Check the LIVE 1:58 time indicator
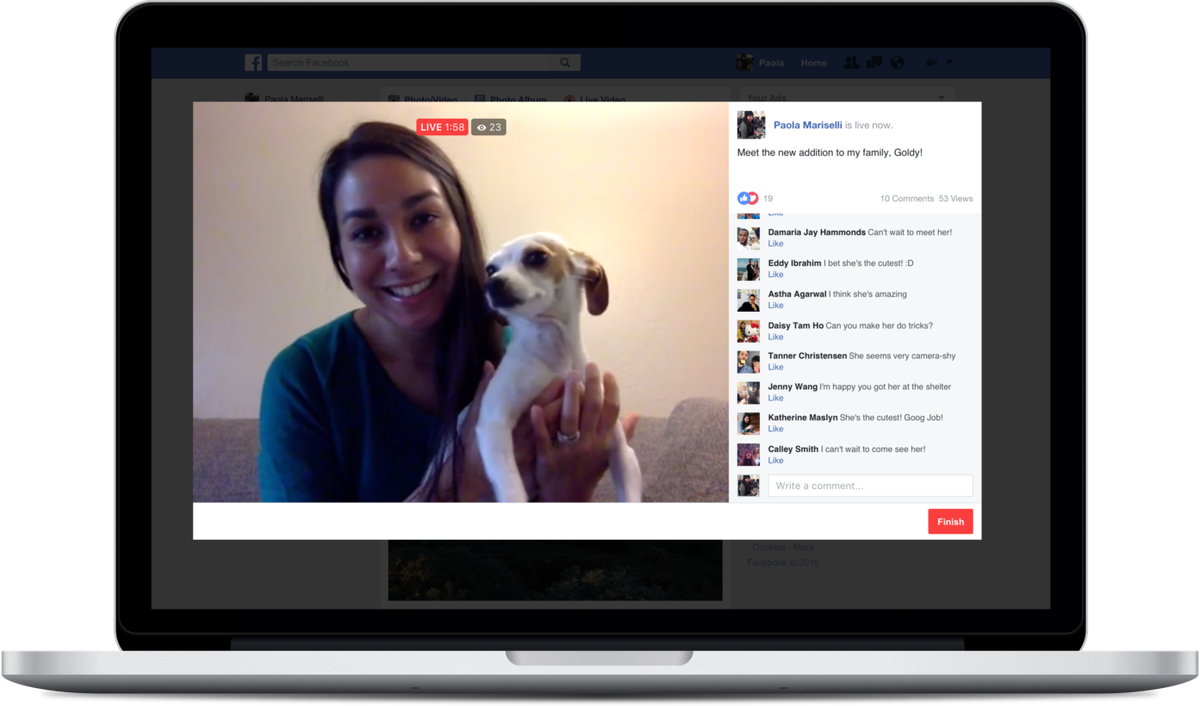 tap(441, 127)
